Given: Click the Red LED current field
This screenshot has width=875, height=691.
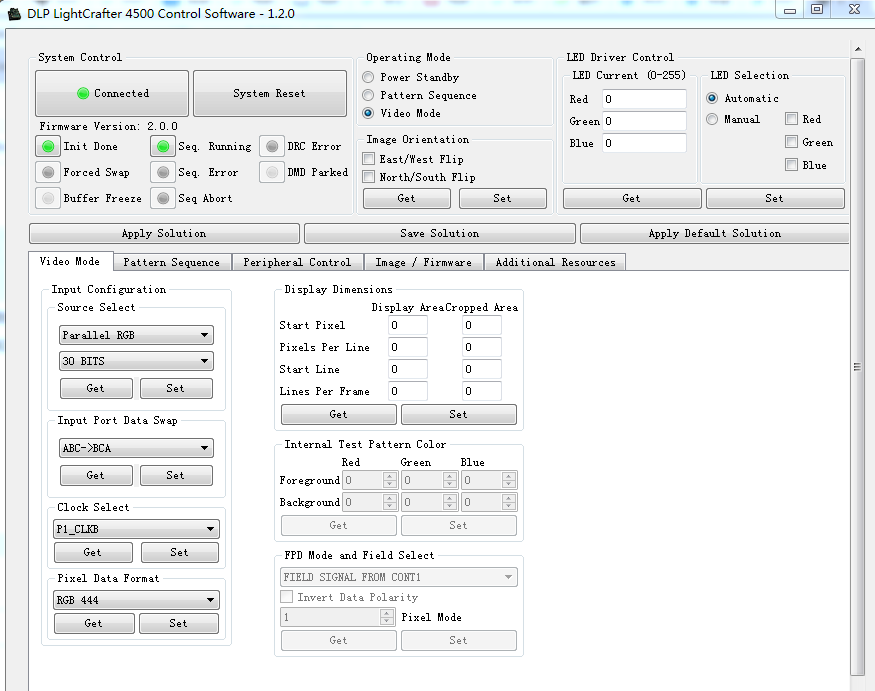Looking at the screenshot, I should pos(645,99).
